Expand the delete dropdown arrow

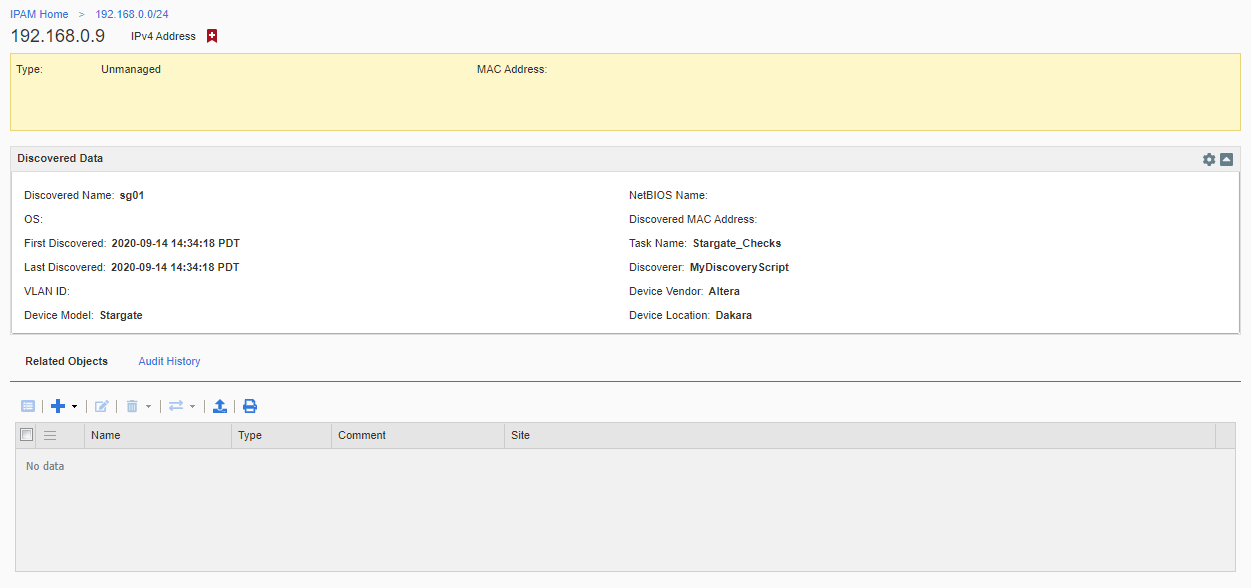coord(148,407)
